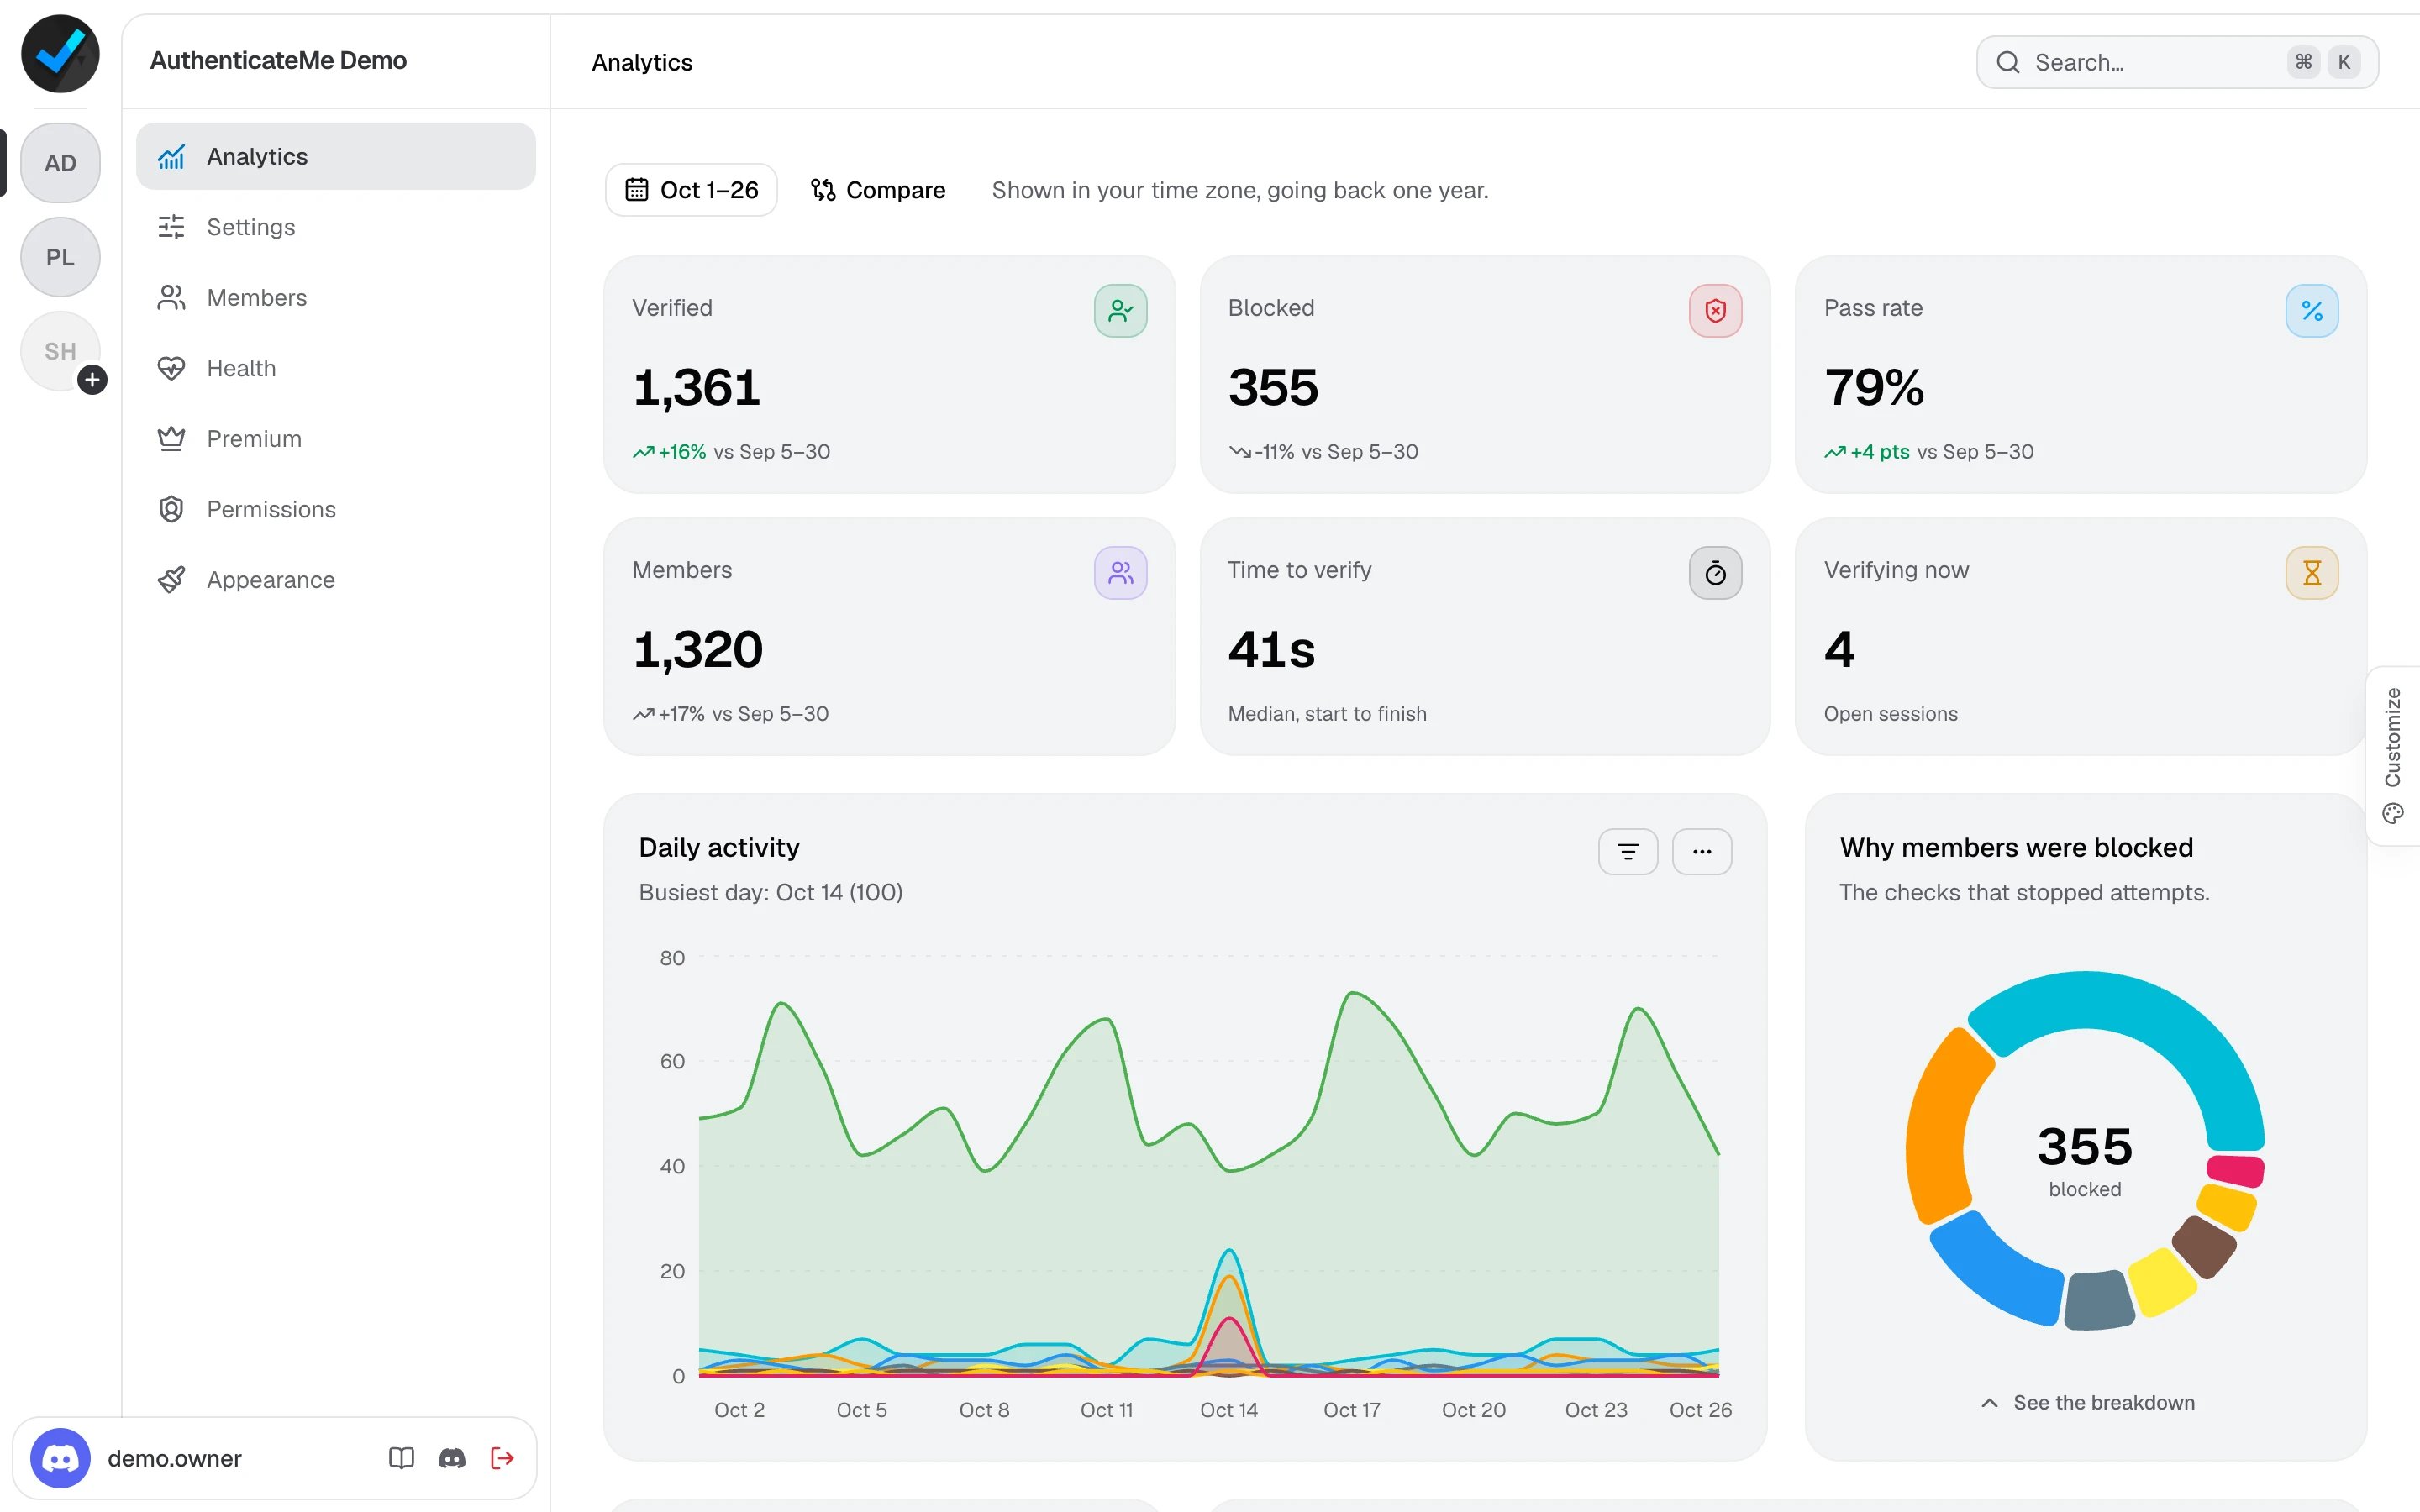Click the 79% pass rate value
Image resolution: width=2420 pixels, height=1512 pixels.
(1874, 387)
